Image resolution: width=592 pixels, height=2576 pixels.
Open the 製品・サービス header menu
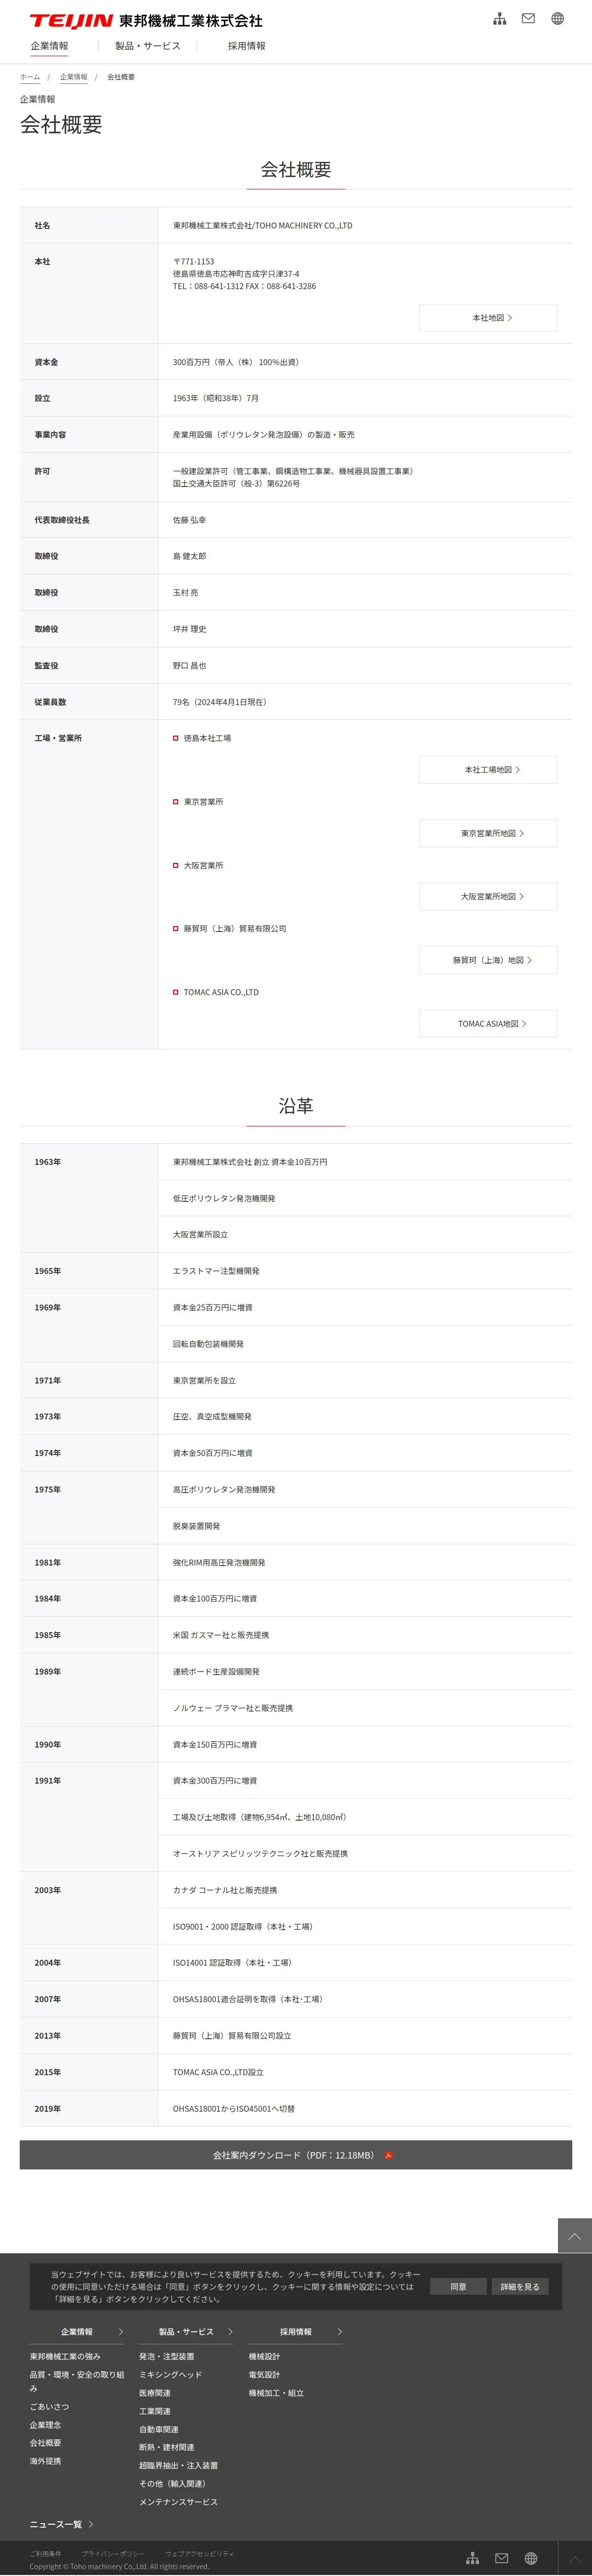pos(148,46)
